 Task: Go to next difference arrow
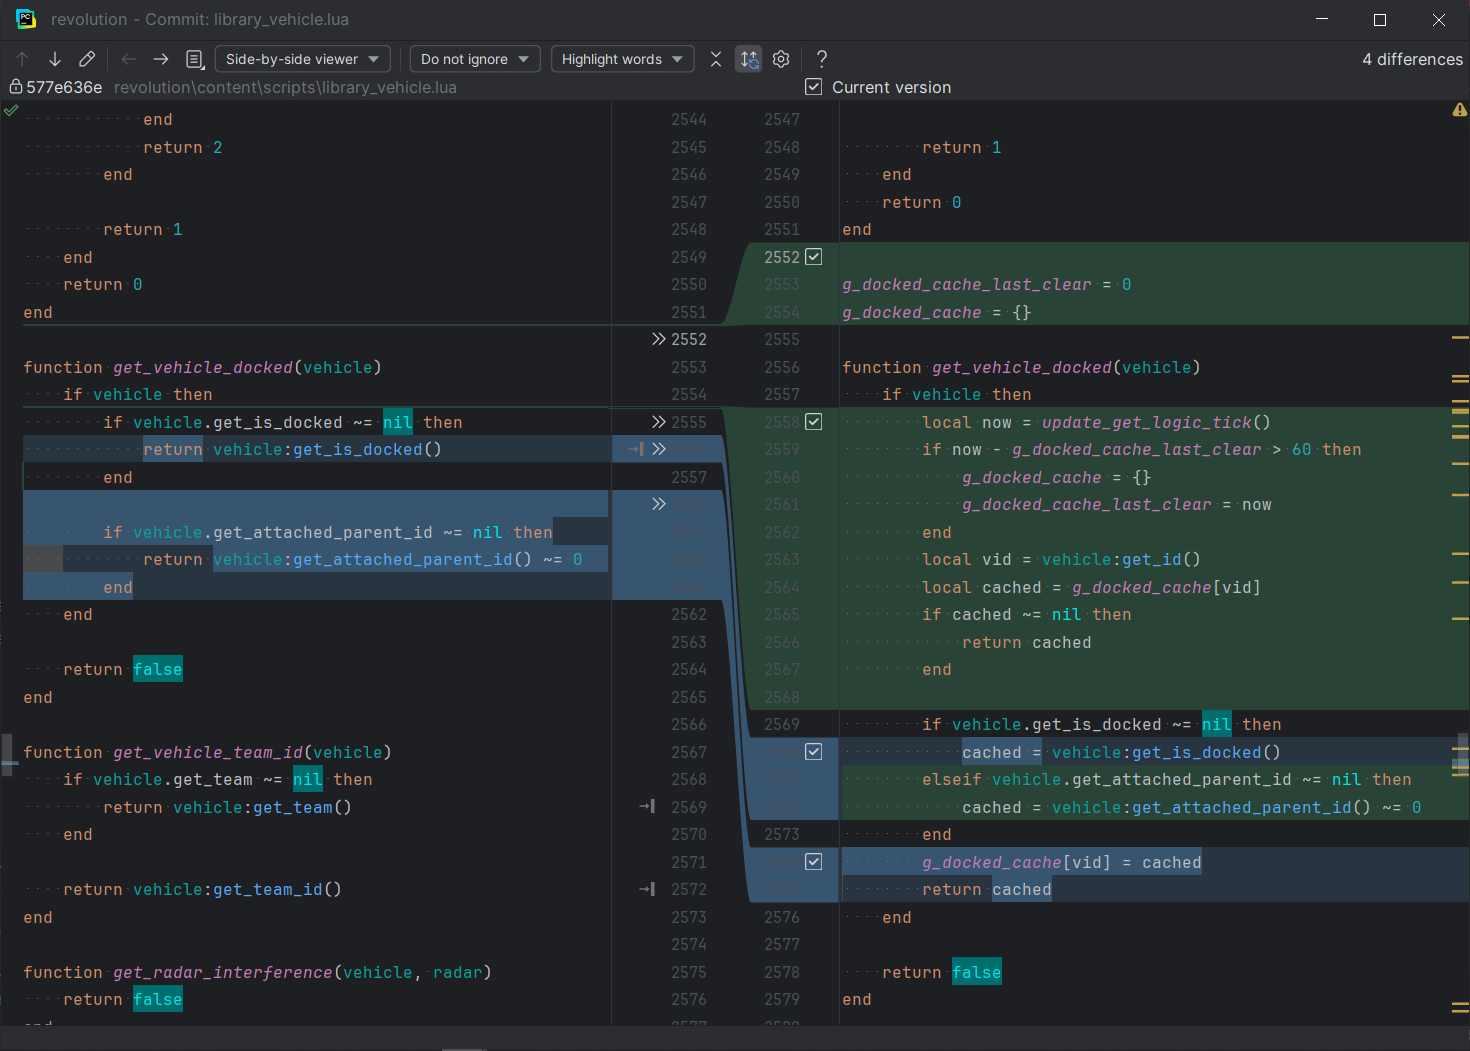point(55,59)
